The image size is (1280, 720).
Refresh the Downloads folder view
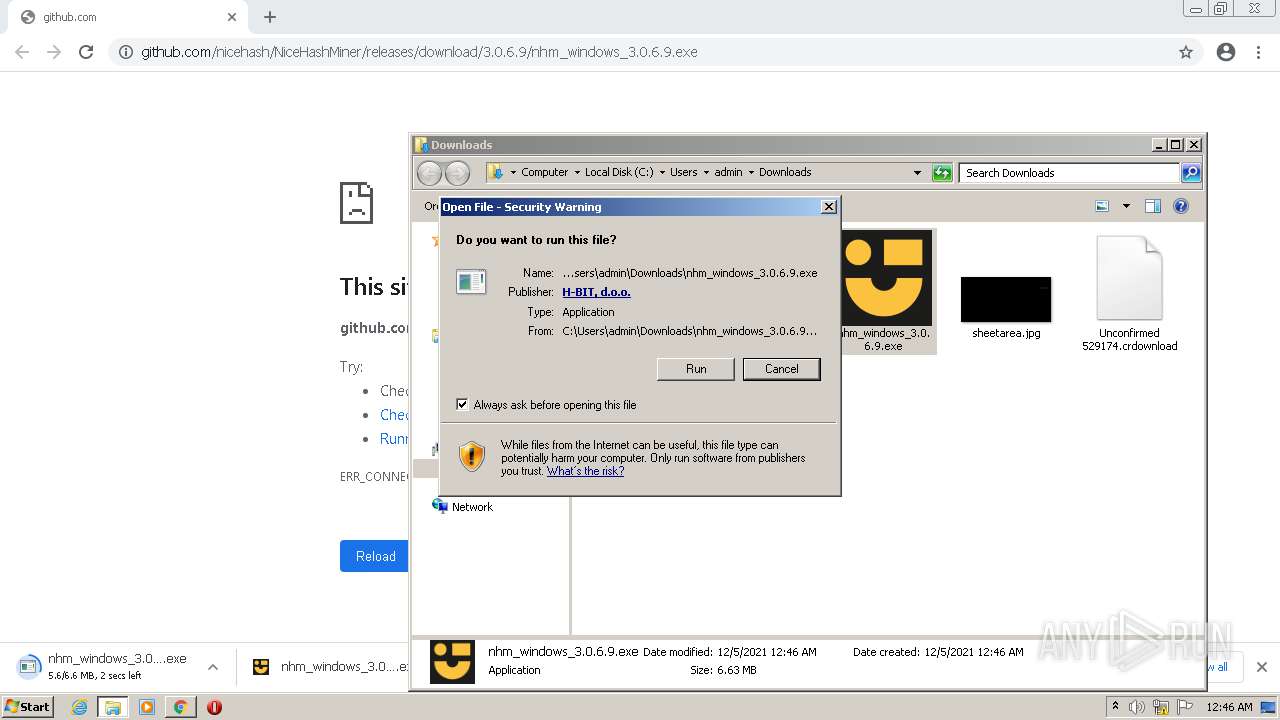tap(942, 173)
